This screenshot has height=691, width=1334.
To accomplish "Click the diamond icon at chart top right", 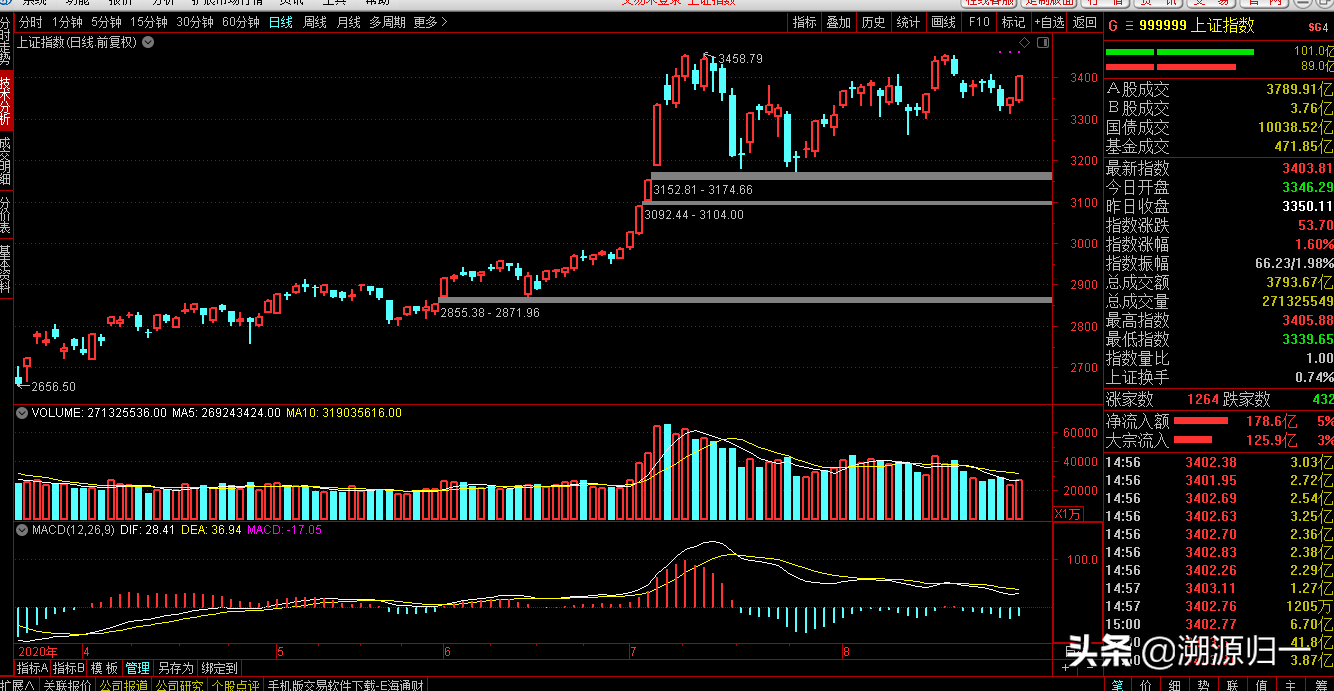I will click(x=1024, y=43).
